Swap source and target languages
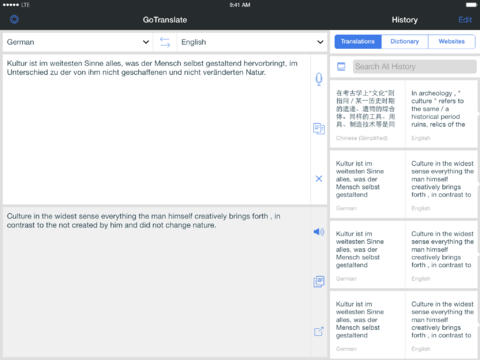The height and width of the screenshot is (360, 480). (x=165, y=42)
